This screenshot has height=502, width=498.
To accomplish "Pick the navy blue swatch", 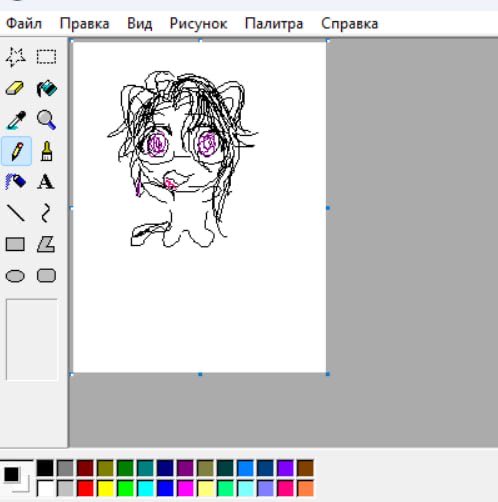I will 165,468.
